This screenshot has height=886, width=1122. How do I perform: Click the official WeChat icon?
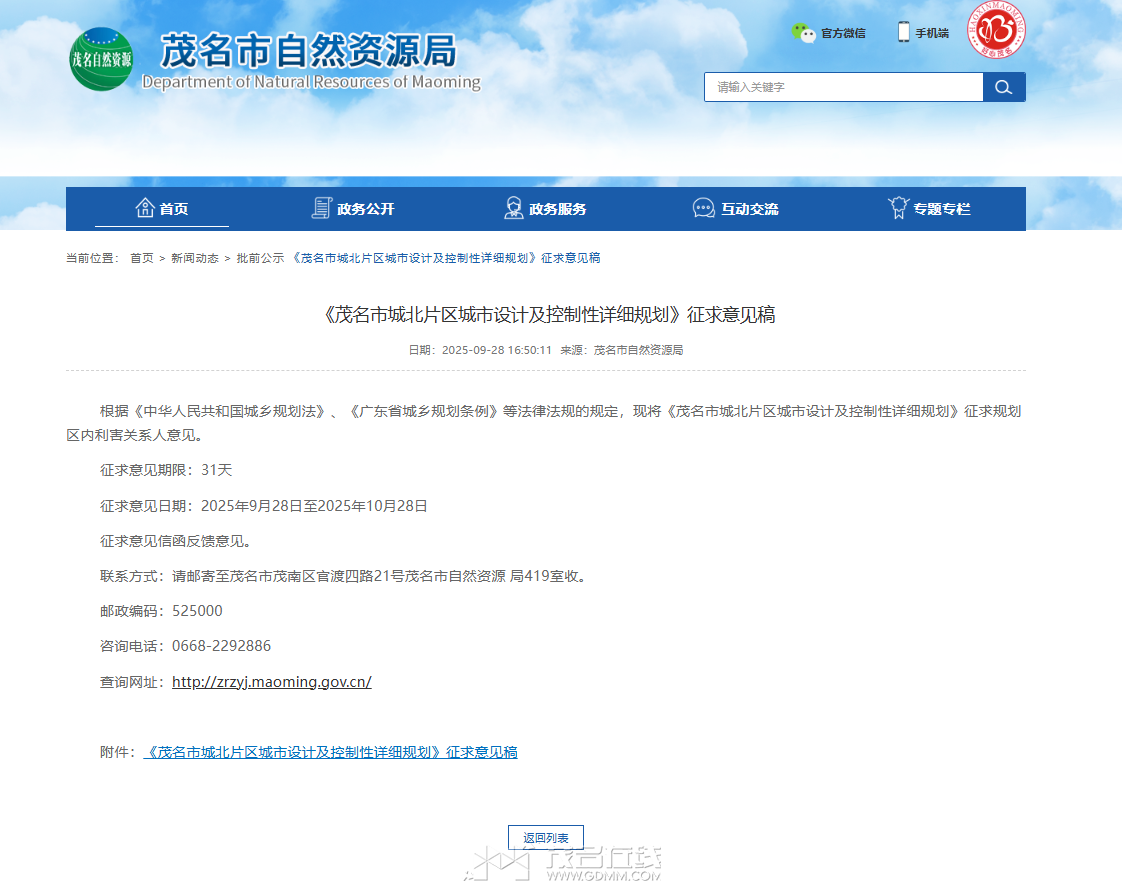804,33
